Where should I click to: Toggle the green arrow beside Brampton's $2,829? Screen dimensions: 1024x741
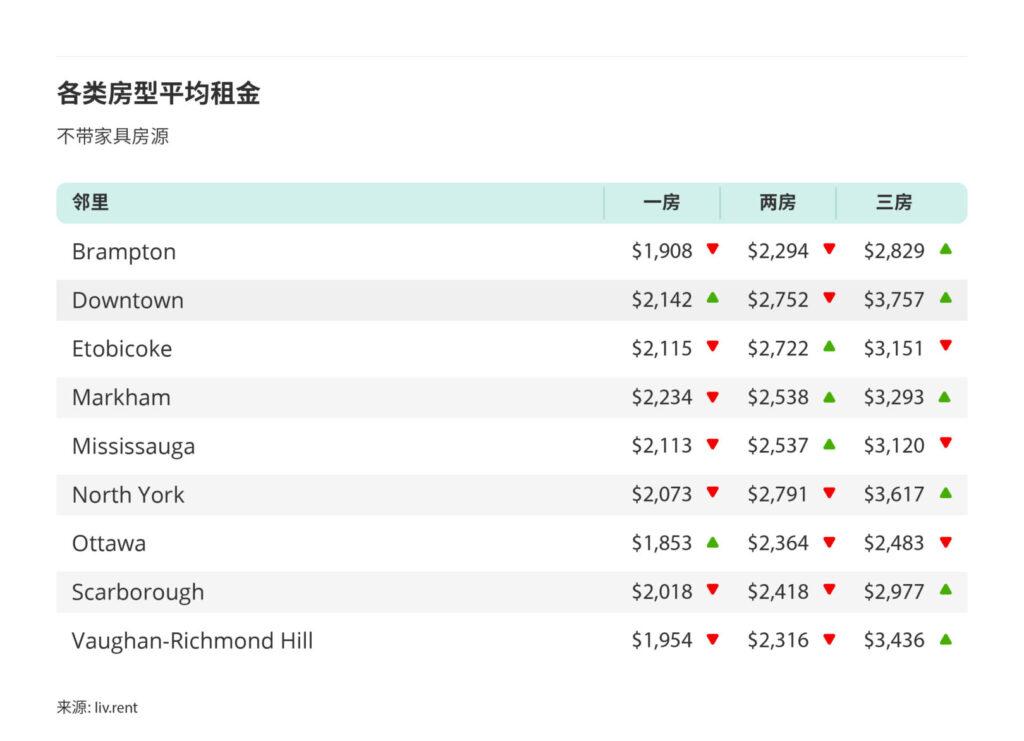946,251
